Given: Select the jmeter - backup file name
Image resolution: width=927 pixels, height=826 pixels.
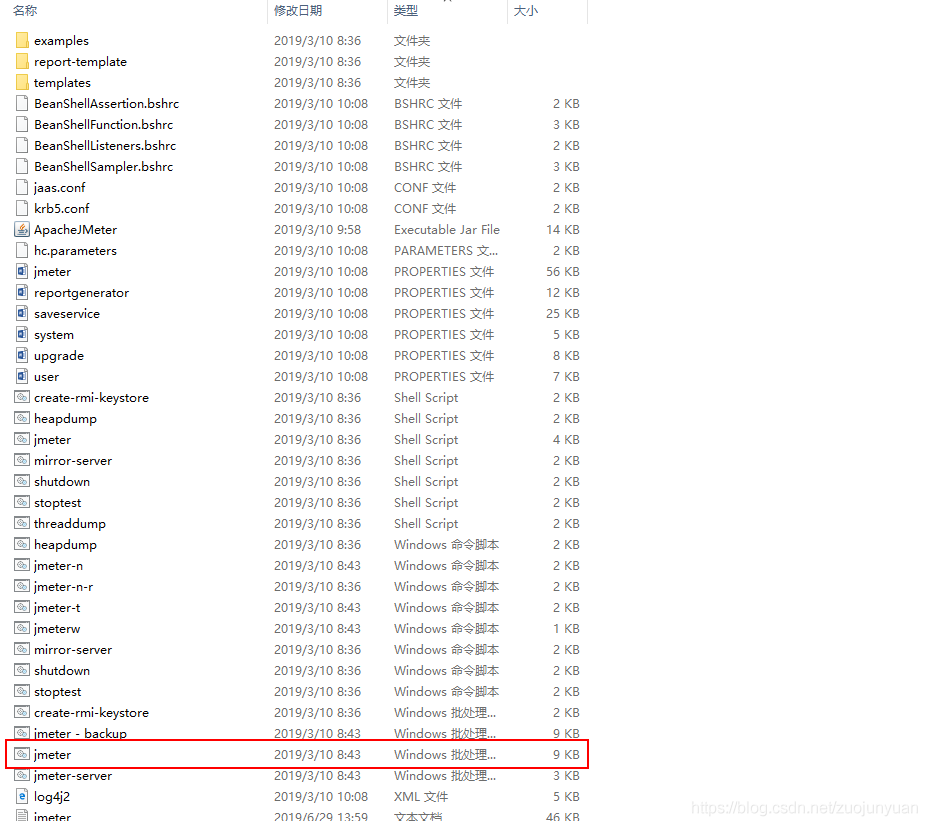Looking at the screenshot, I should click(80, 734).
